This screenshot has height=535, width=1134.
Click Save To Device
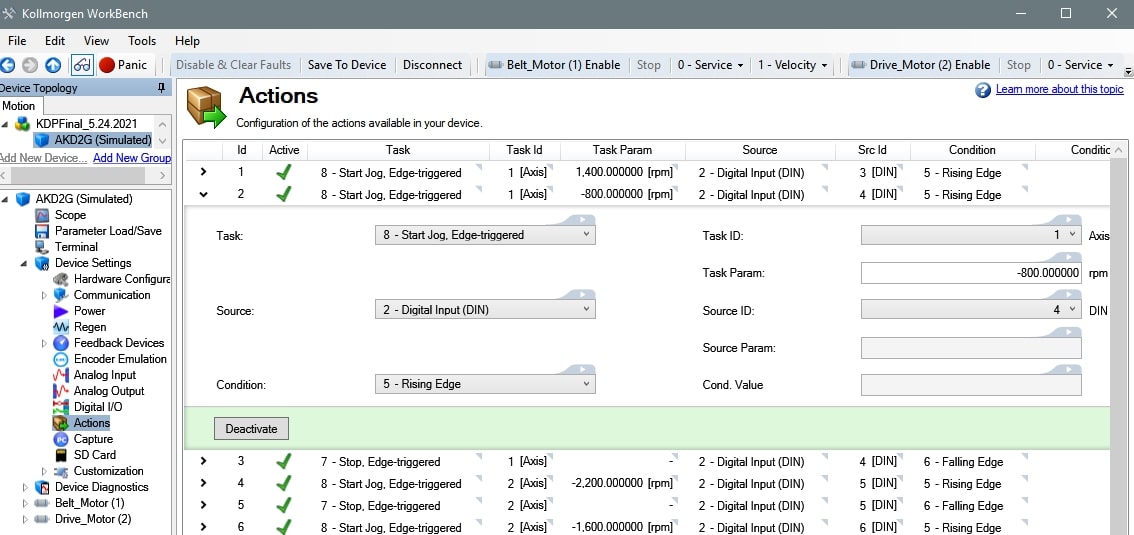tap(347, 65)
